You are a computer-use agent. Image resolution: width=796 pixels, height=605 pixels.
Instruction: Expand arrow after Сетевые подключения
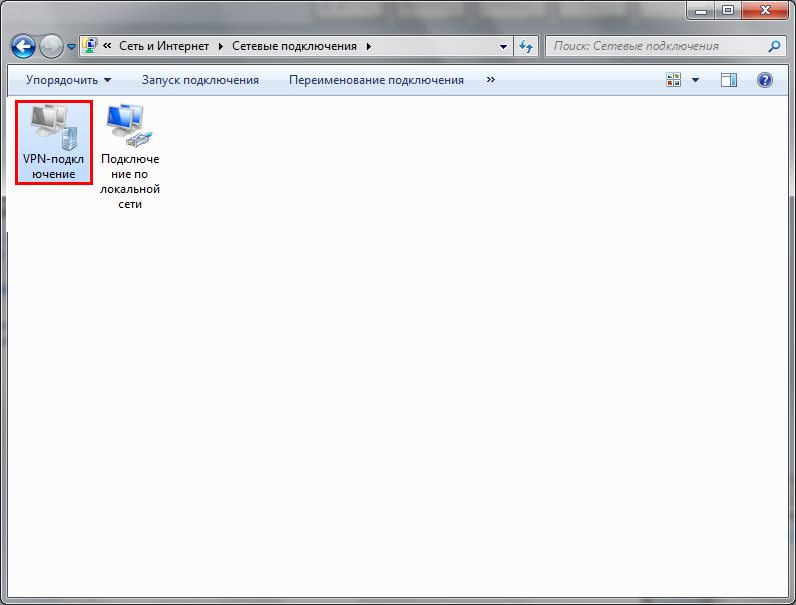tap(369, 46)
